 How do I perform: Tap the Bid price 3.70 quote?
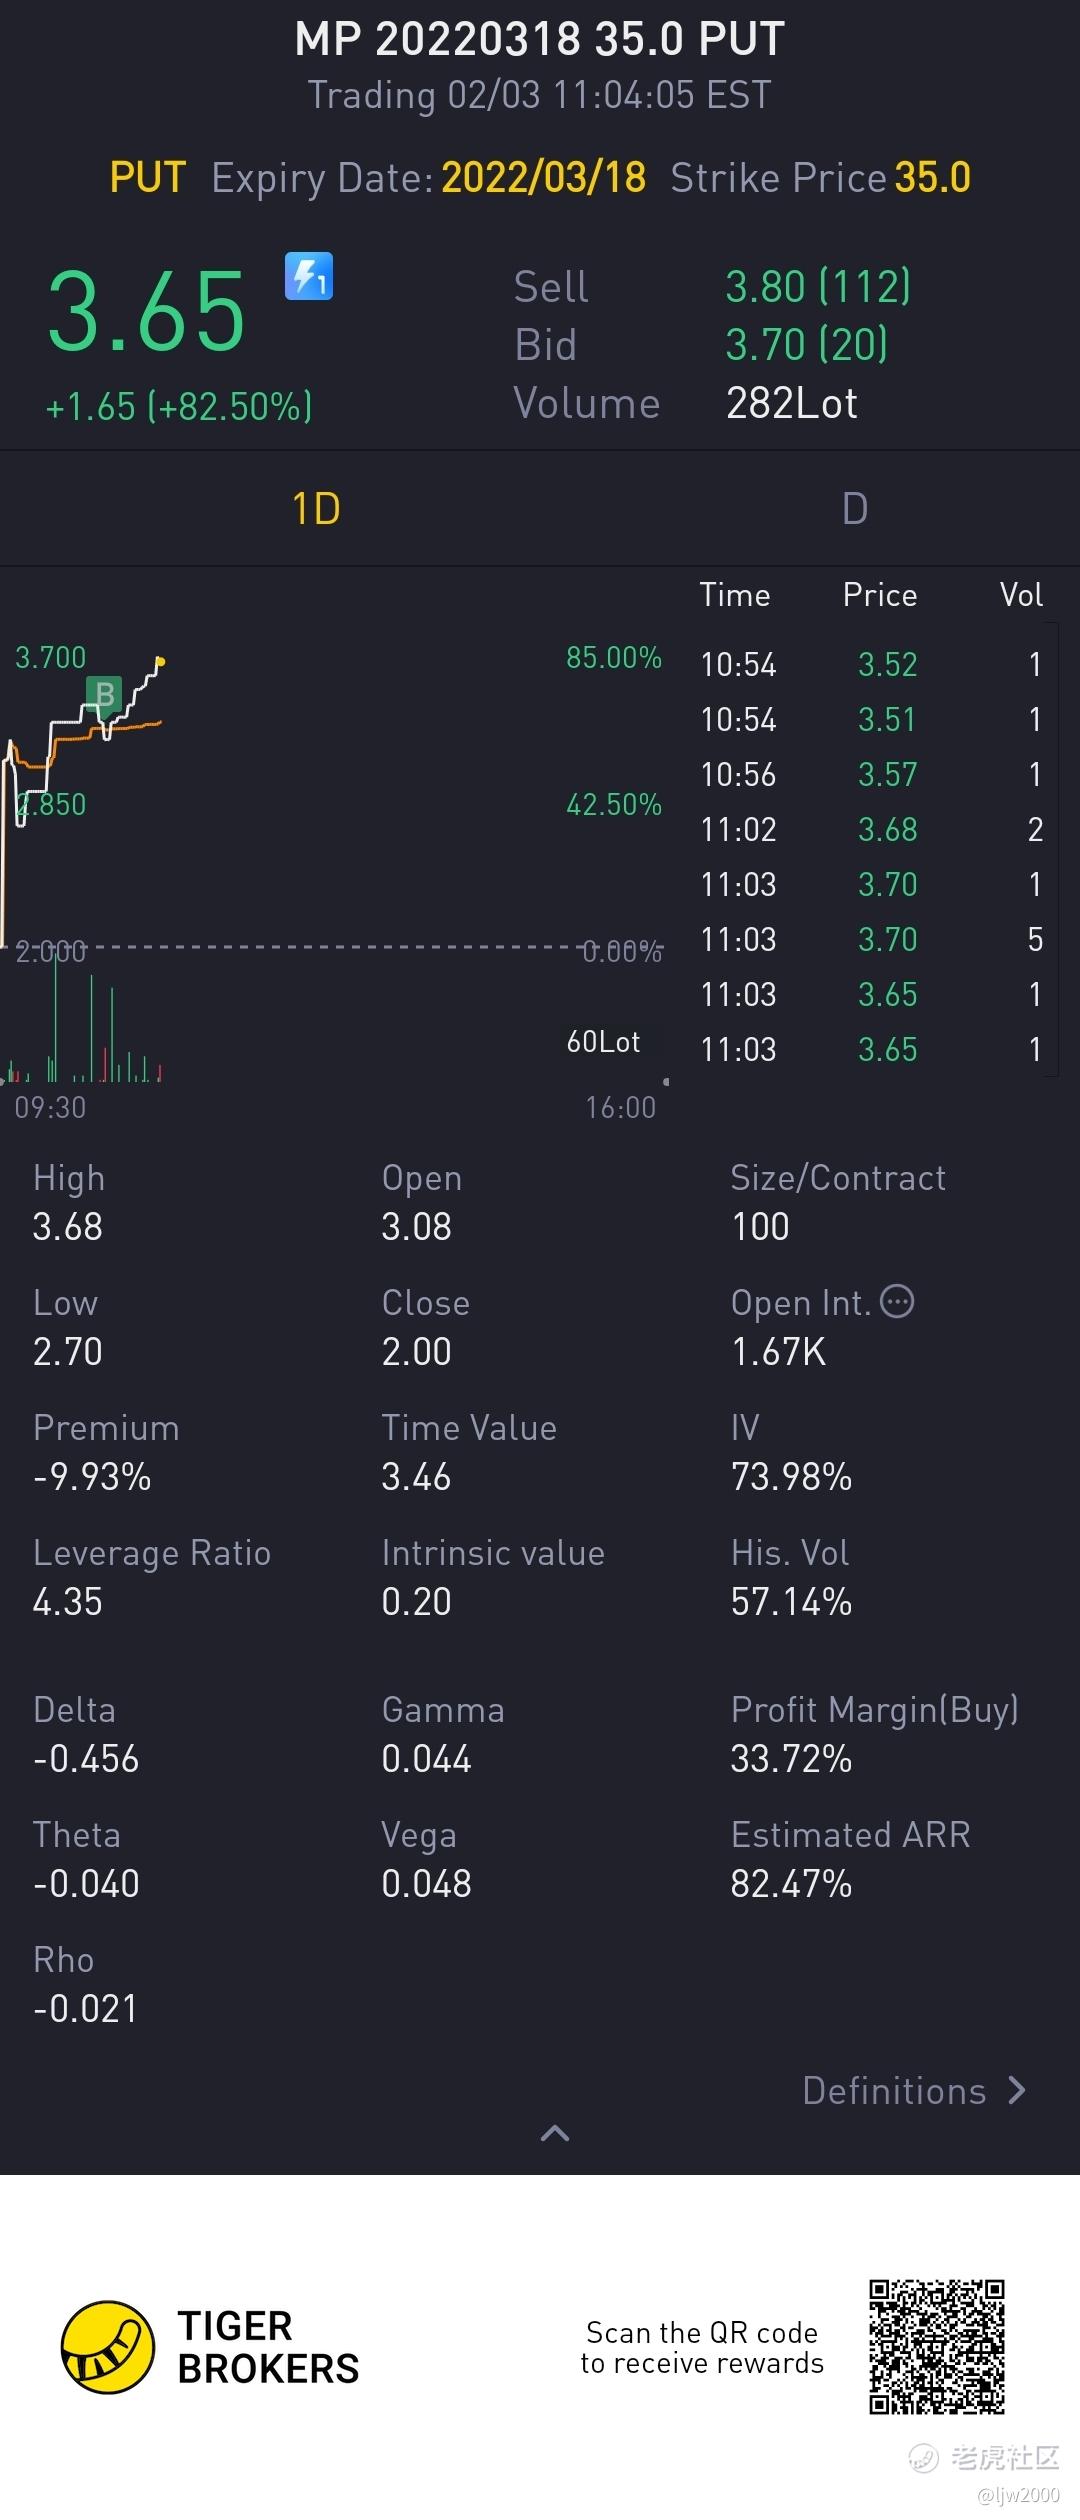click(806, 345)
